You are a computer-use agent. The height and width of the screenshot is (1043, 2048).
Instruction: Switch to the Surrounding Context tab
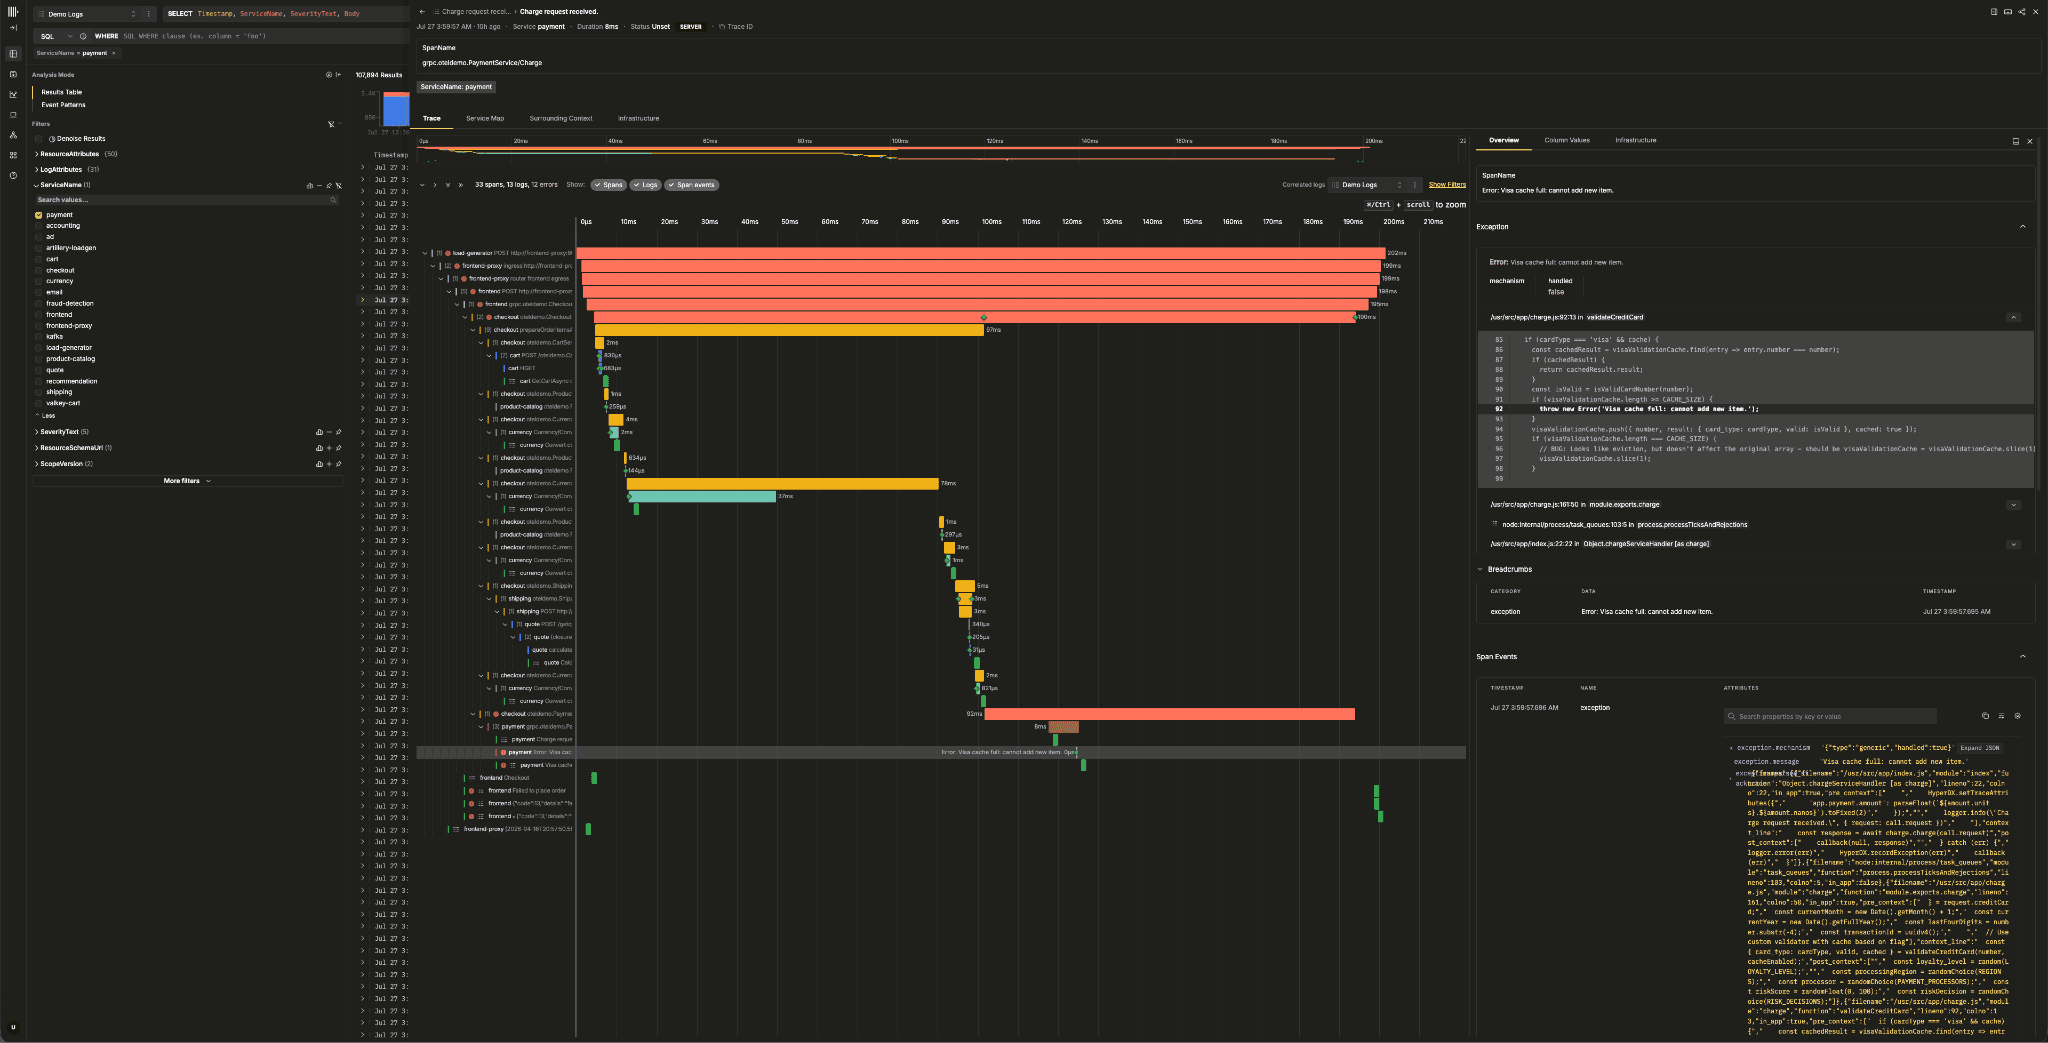tap(561, 119)
